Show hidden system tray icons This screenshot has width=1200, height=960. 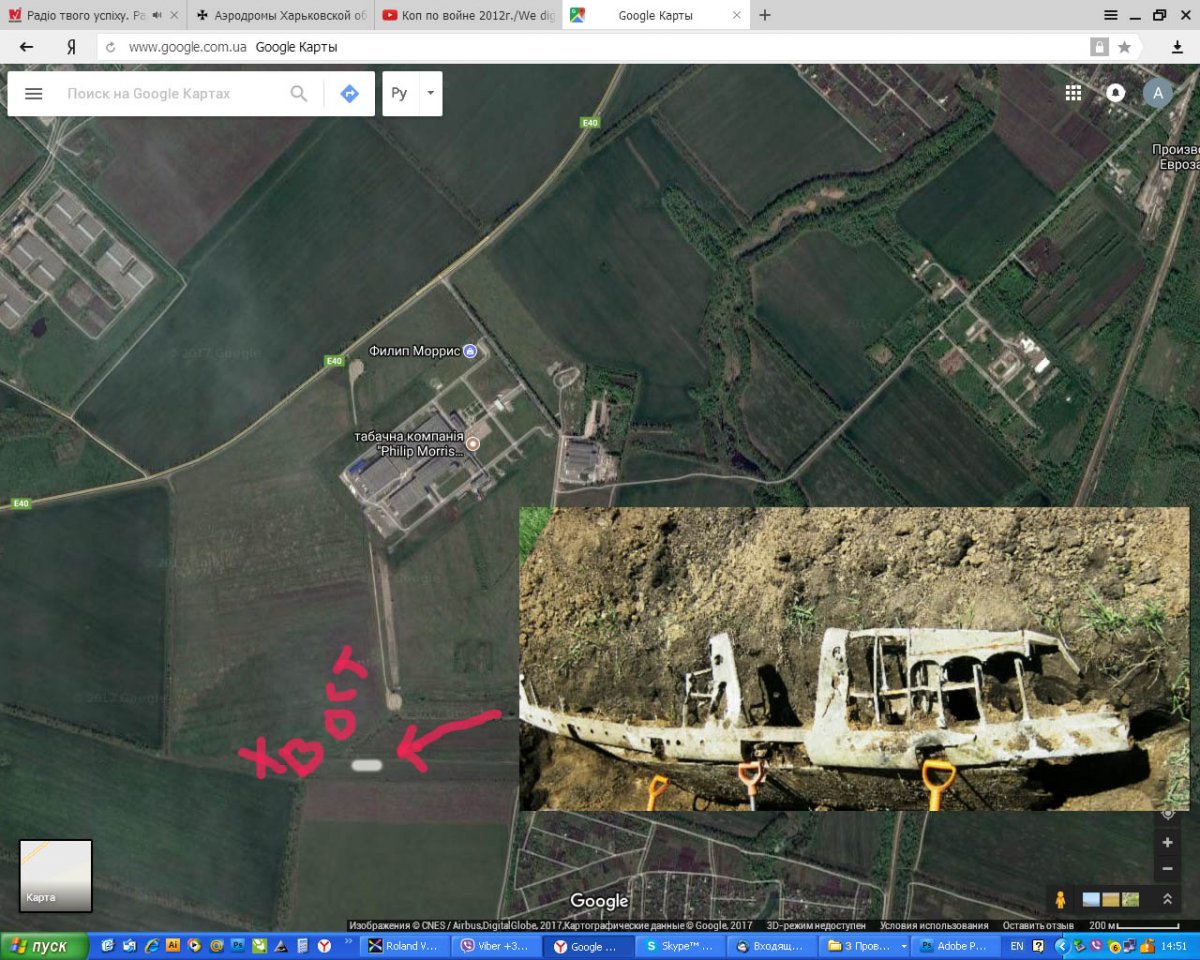(x=1062, y=946)
